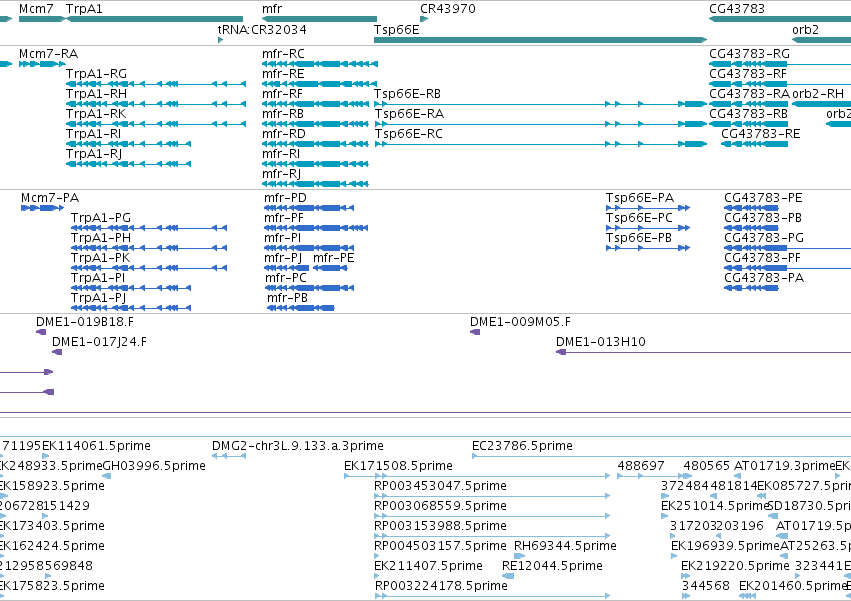Click clone DME1-017J24.F label
This screenshot has width=851, height=601.
point(100,342)
